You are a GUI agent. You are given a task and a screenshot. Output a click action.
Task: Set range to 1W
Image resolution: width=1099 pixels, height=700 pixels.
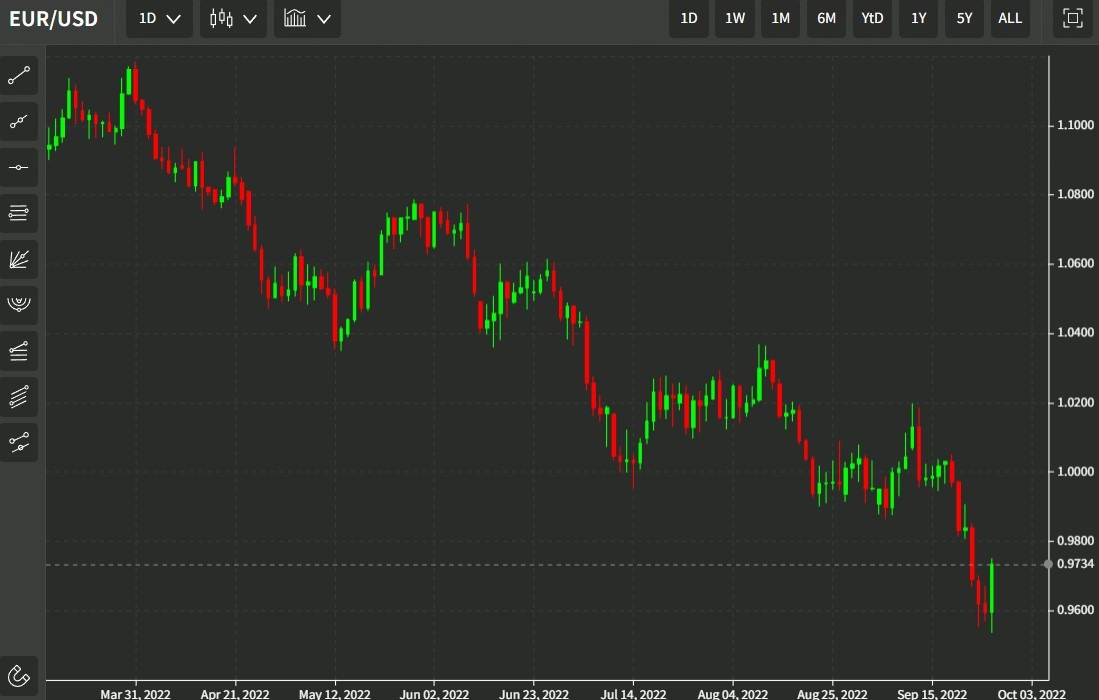(735, 18)
